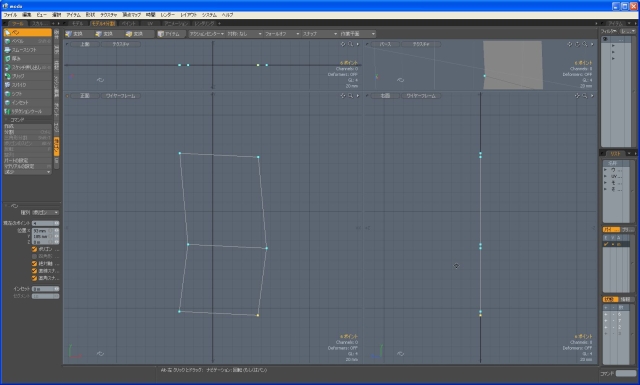Screen dimensions: 640x385
Task: Adjust the インセット value slider field
Action: coord(45,289)
